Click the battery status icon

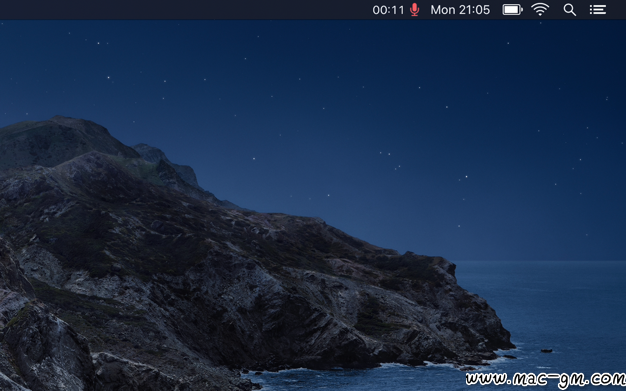tap(513, 10)
